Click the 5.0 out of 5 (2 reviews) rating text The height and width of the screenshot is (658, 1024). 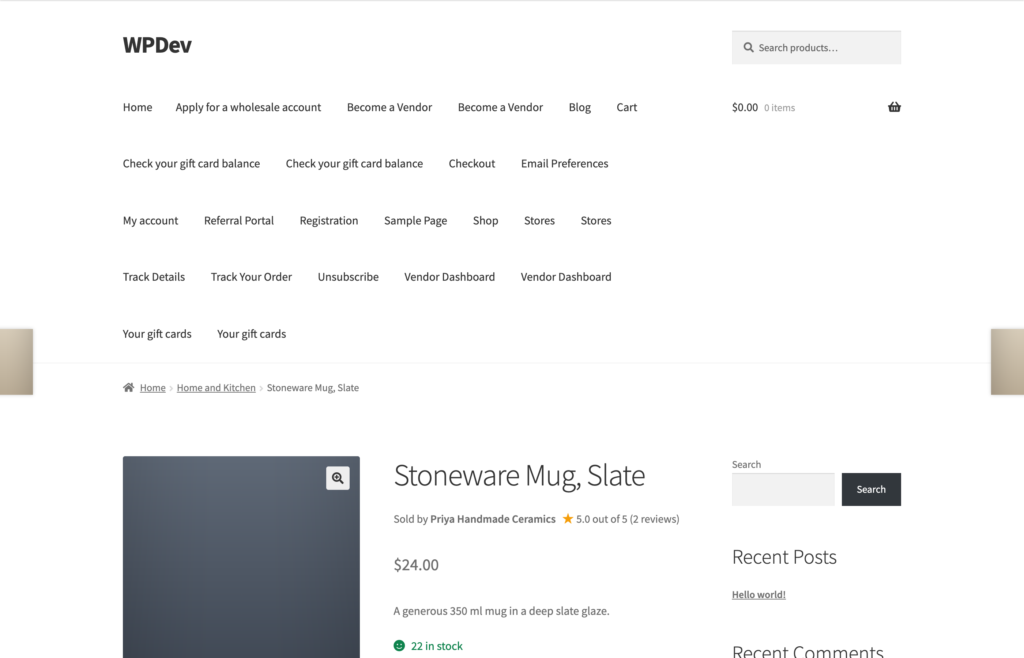tap(628, 519)
